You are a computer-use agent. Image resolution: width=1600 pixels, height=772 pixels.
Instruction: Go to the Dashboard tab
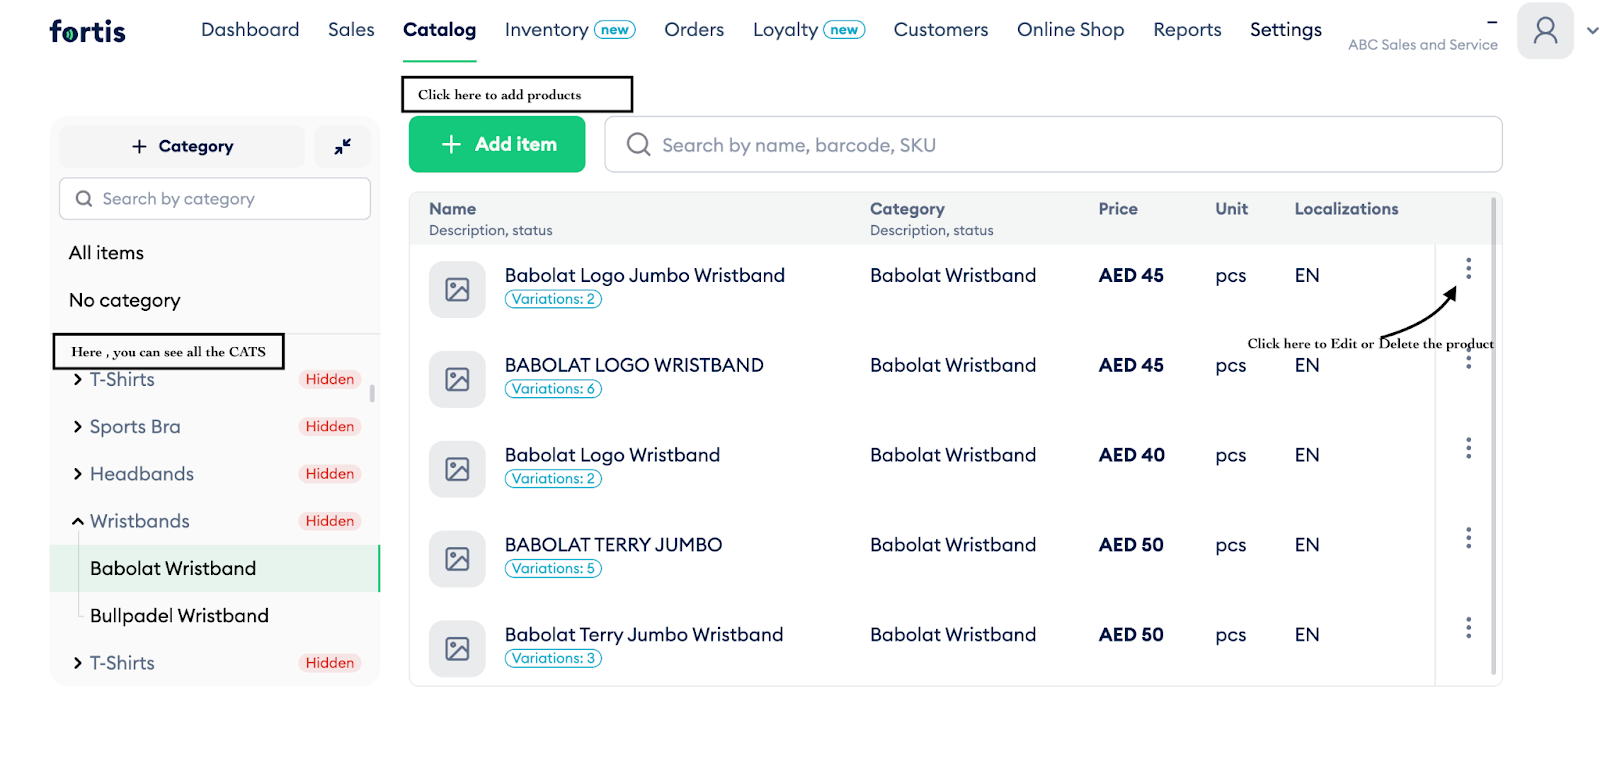click(x=250, y=30)
